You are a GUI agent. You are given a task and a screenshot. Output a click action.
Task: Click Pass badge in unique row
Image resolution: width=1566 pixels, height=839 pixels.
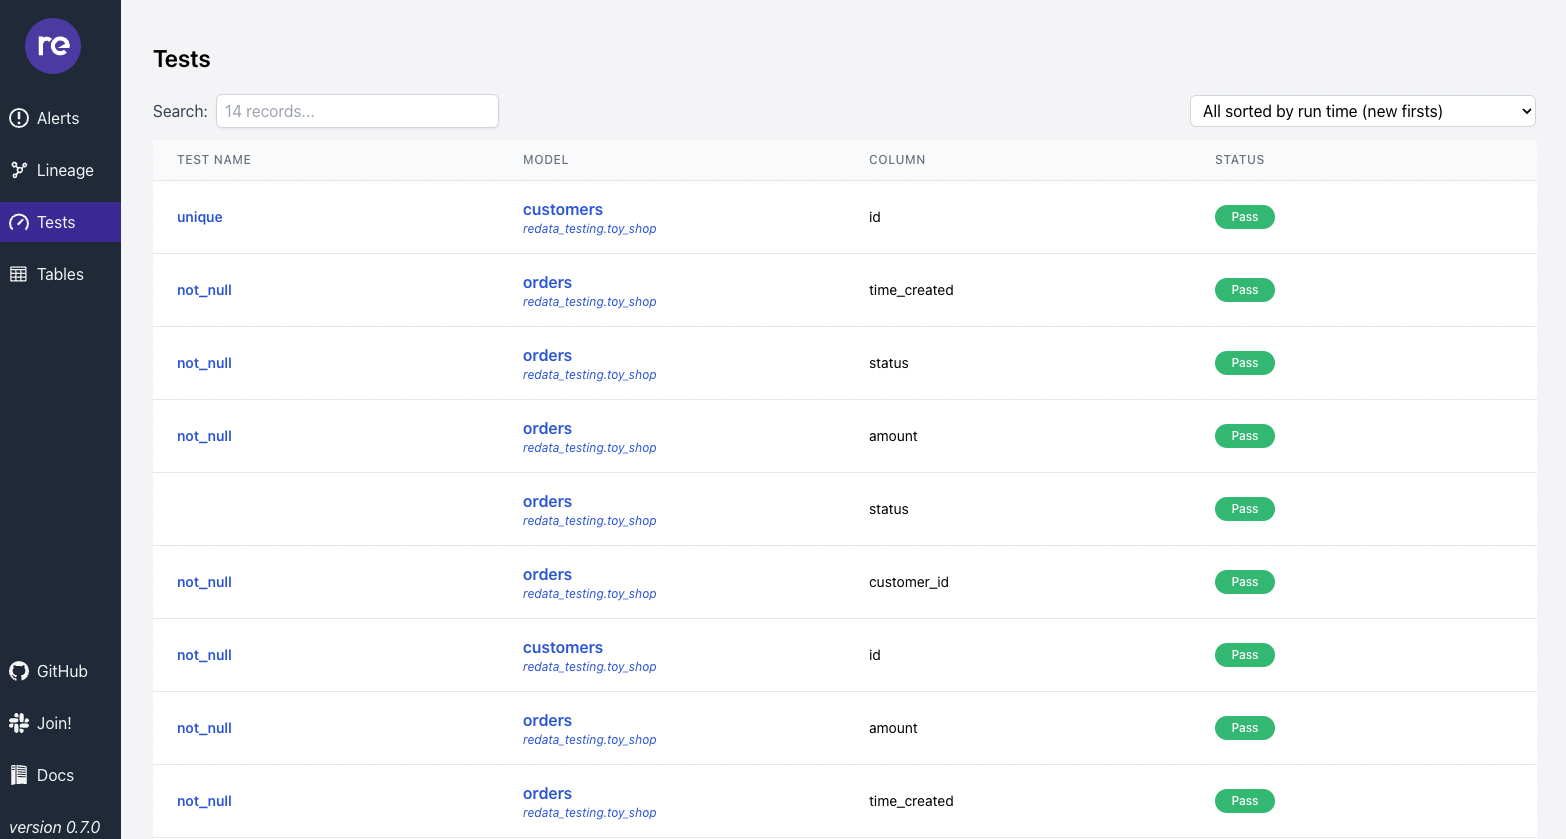[1245, 217]
